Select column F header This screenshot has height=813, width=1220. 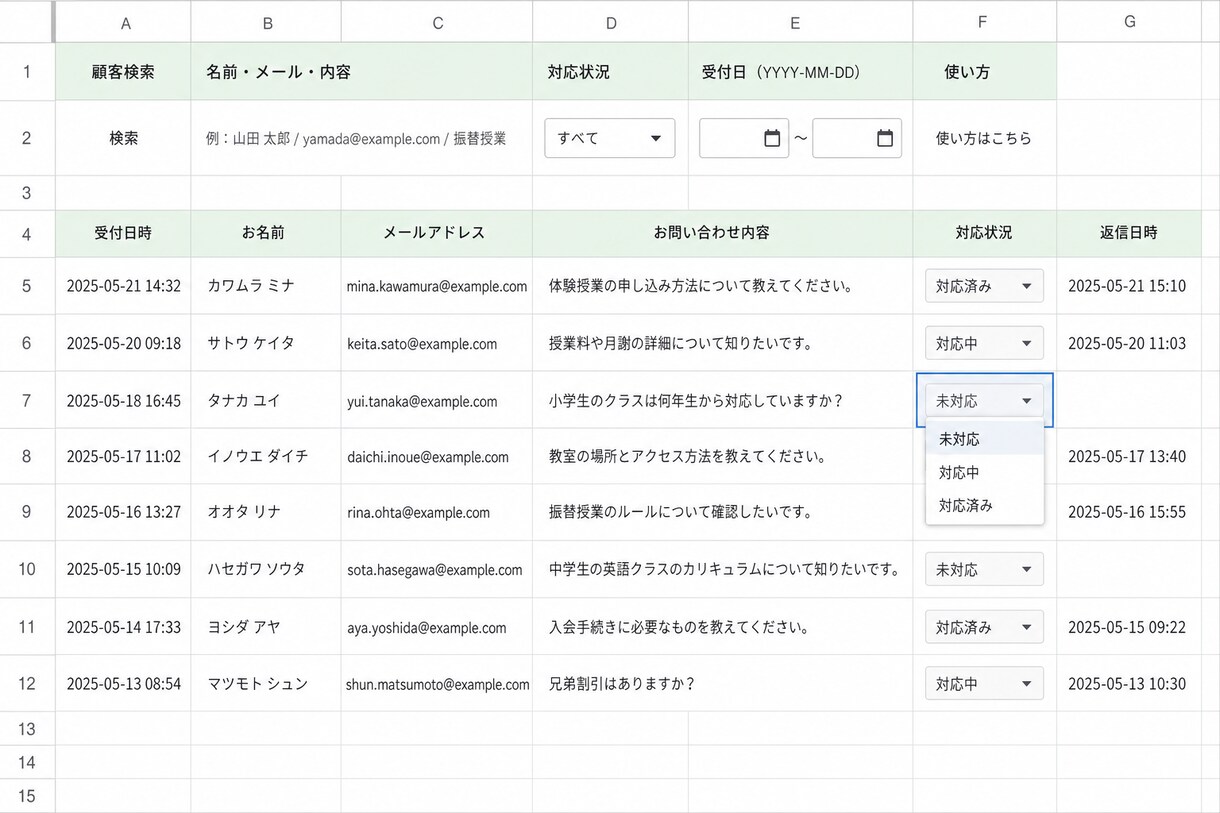pyautogui.click(x=984, y=22)
